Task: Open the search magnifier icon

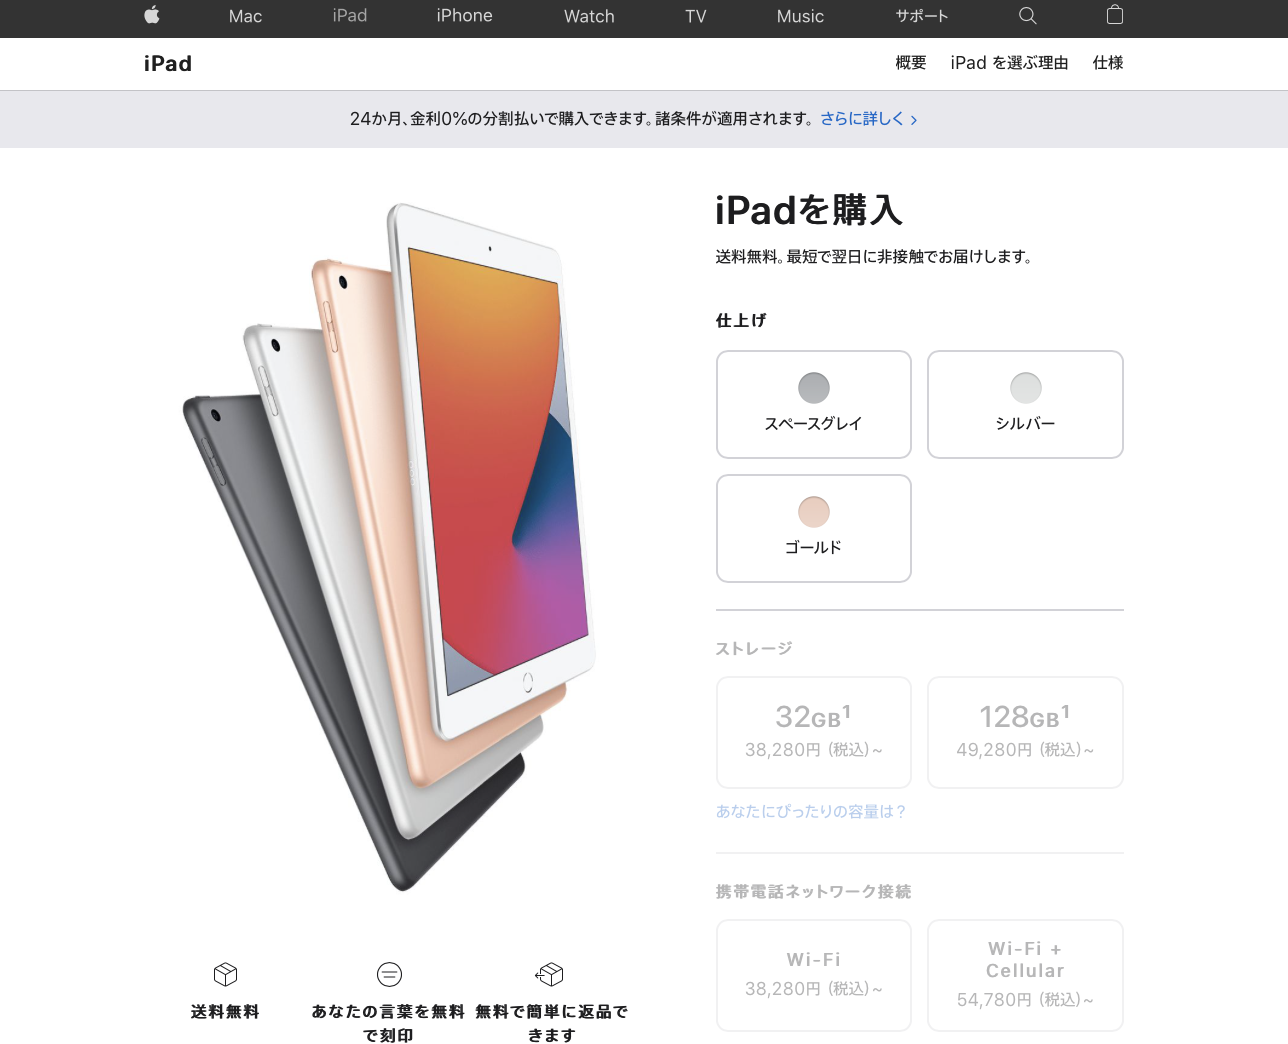Action: (x=1027, y=16)
